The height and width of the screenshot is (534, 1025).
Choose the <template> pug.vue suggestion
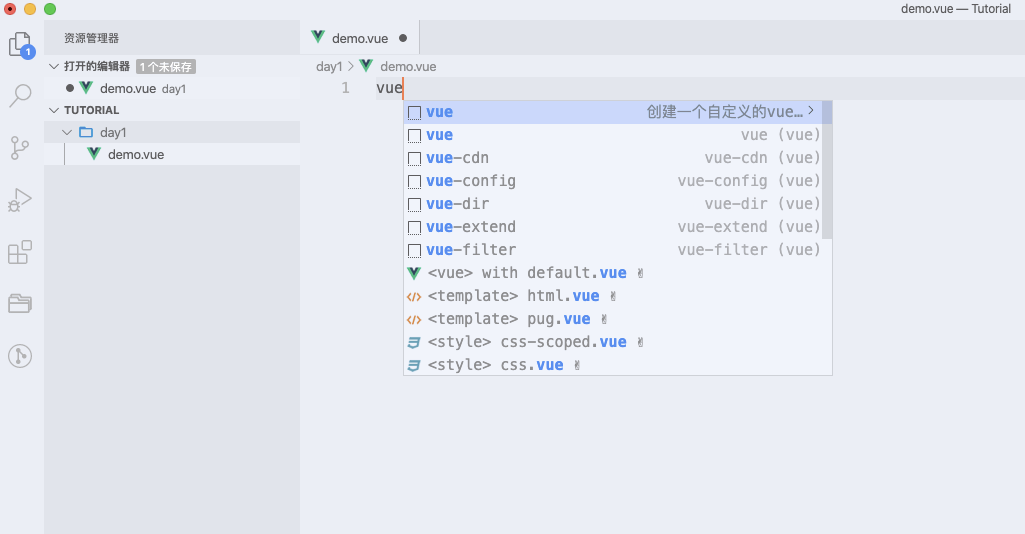(618, 318)
